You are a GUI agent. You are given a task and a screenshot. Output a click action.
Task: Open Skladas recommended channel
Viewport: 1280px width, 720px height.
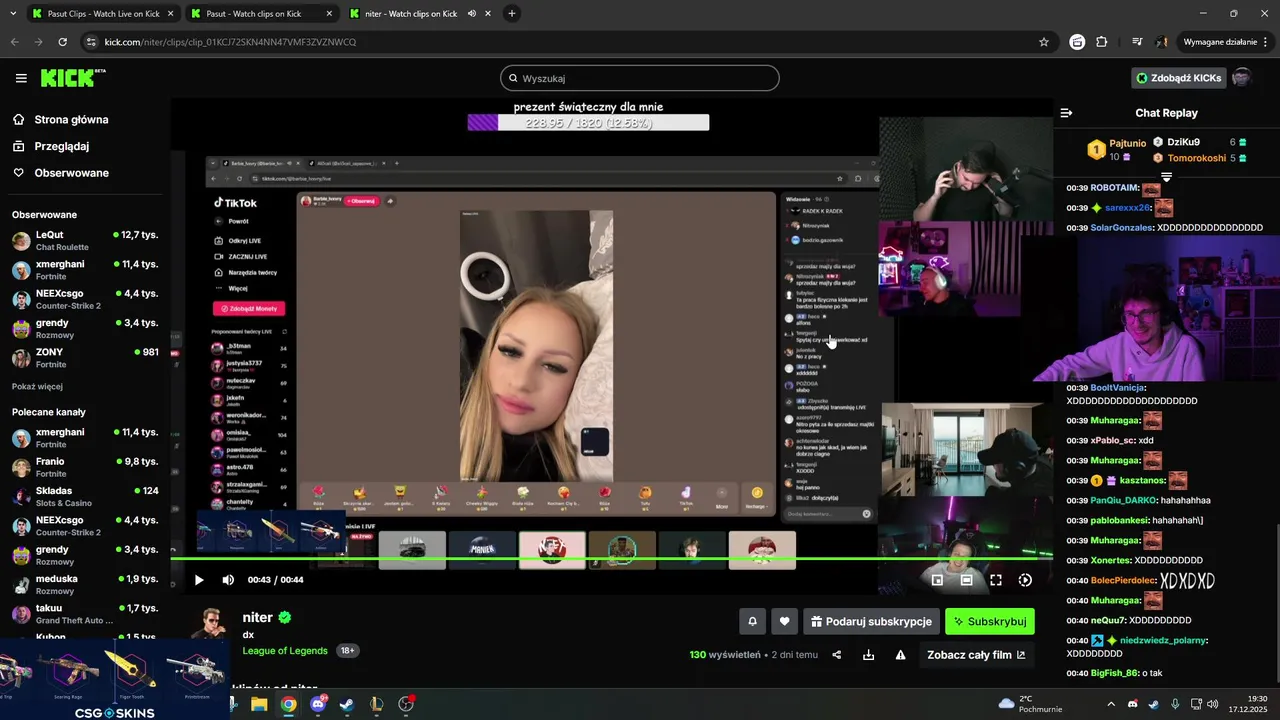pyautogui.click(x=85, y=496)
